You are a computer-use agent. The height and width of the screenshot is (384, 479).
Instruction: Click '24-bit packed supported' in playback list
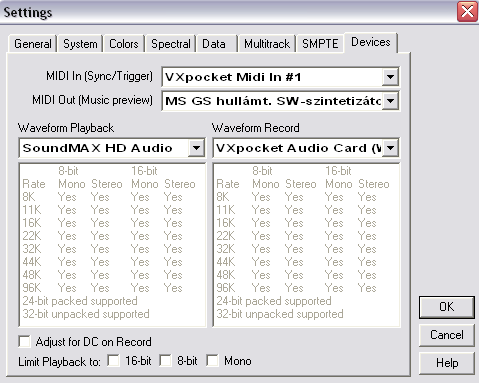pyautogui.click(x=80, y=301)
